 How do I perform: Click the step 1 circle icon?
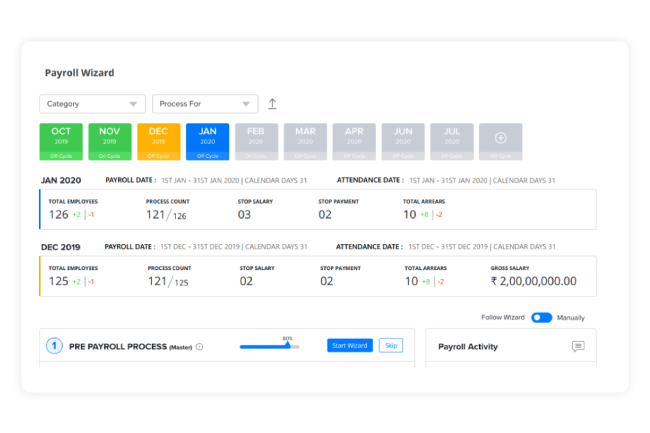click(x=54, y=346)
